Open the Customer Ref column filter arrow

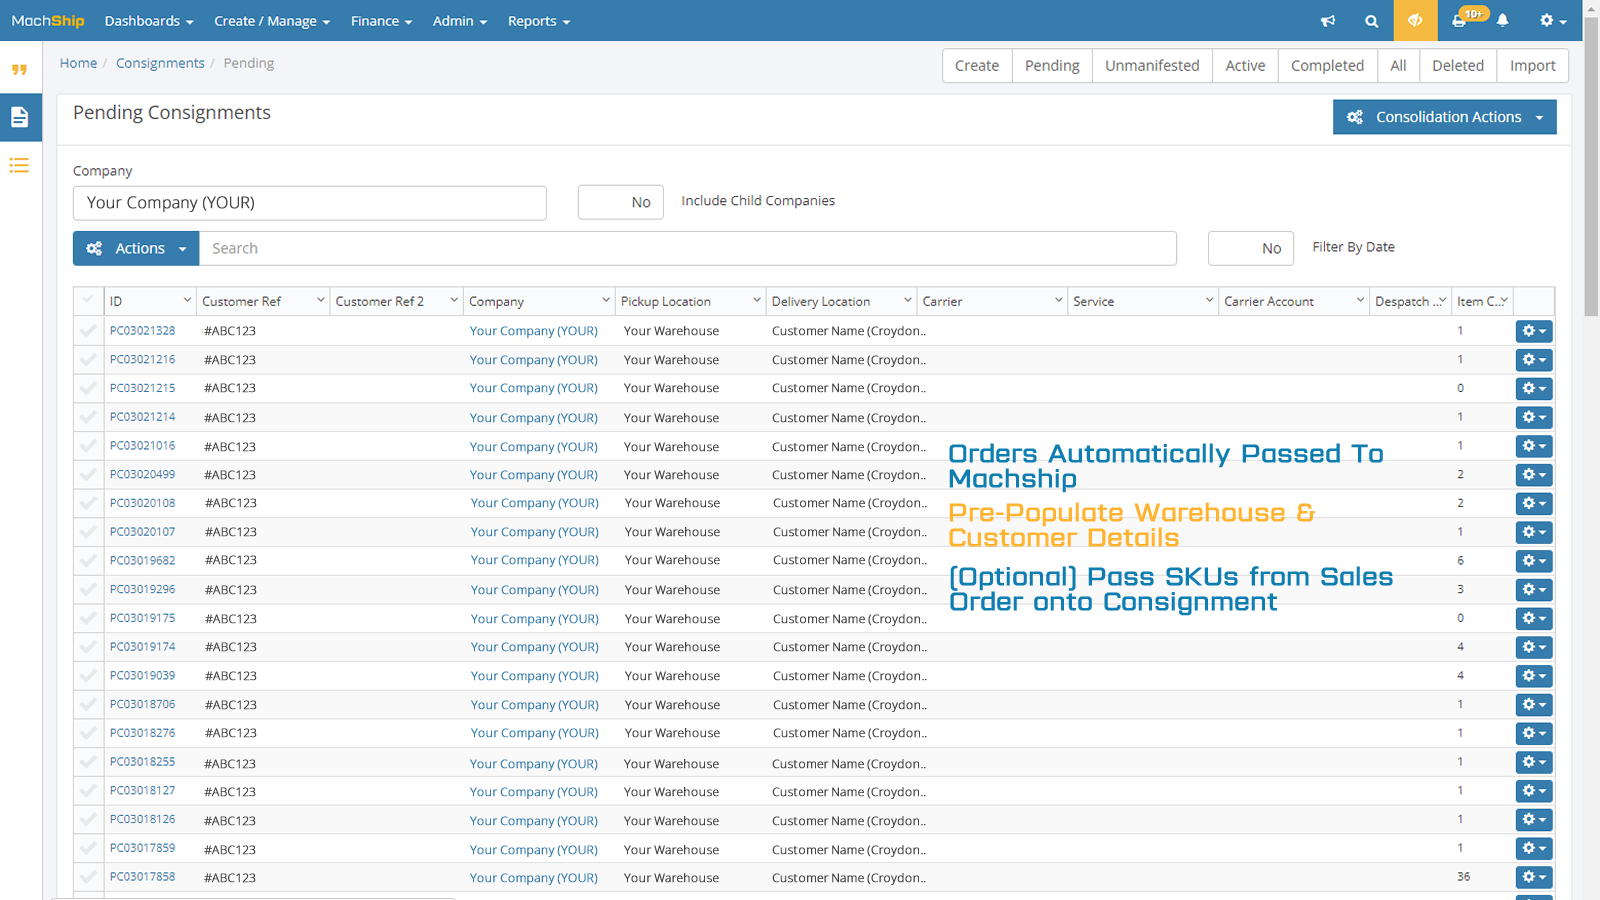pyautogui.click(x=321, y=300)
